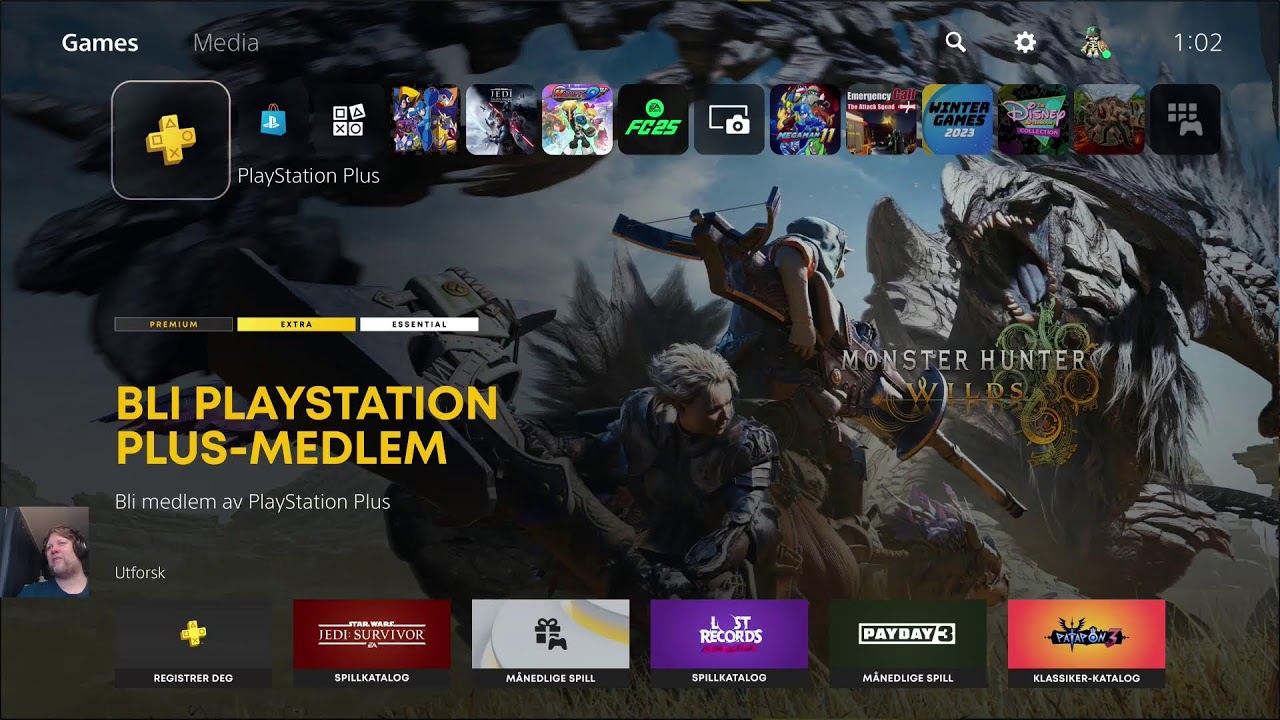Open the settings gear icon

pos(1025,42)
